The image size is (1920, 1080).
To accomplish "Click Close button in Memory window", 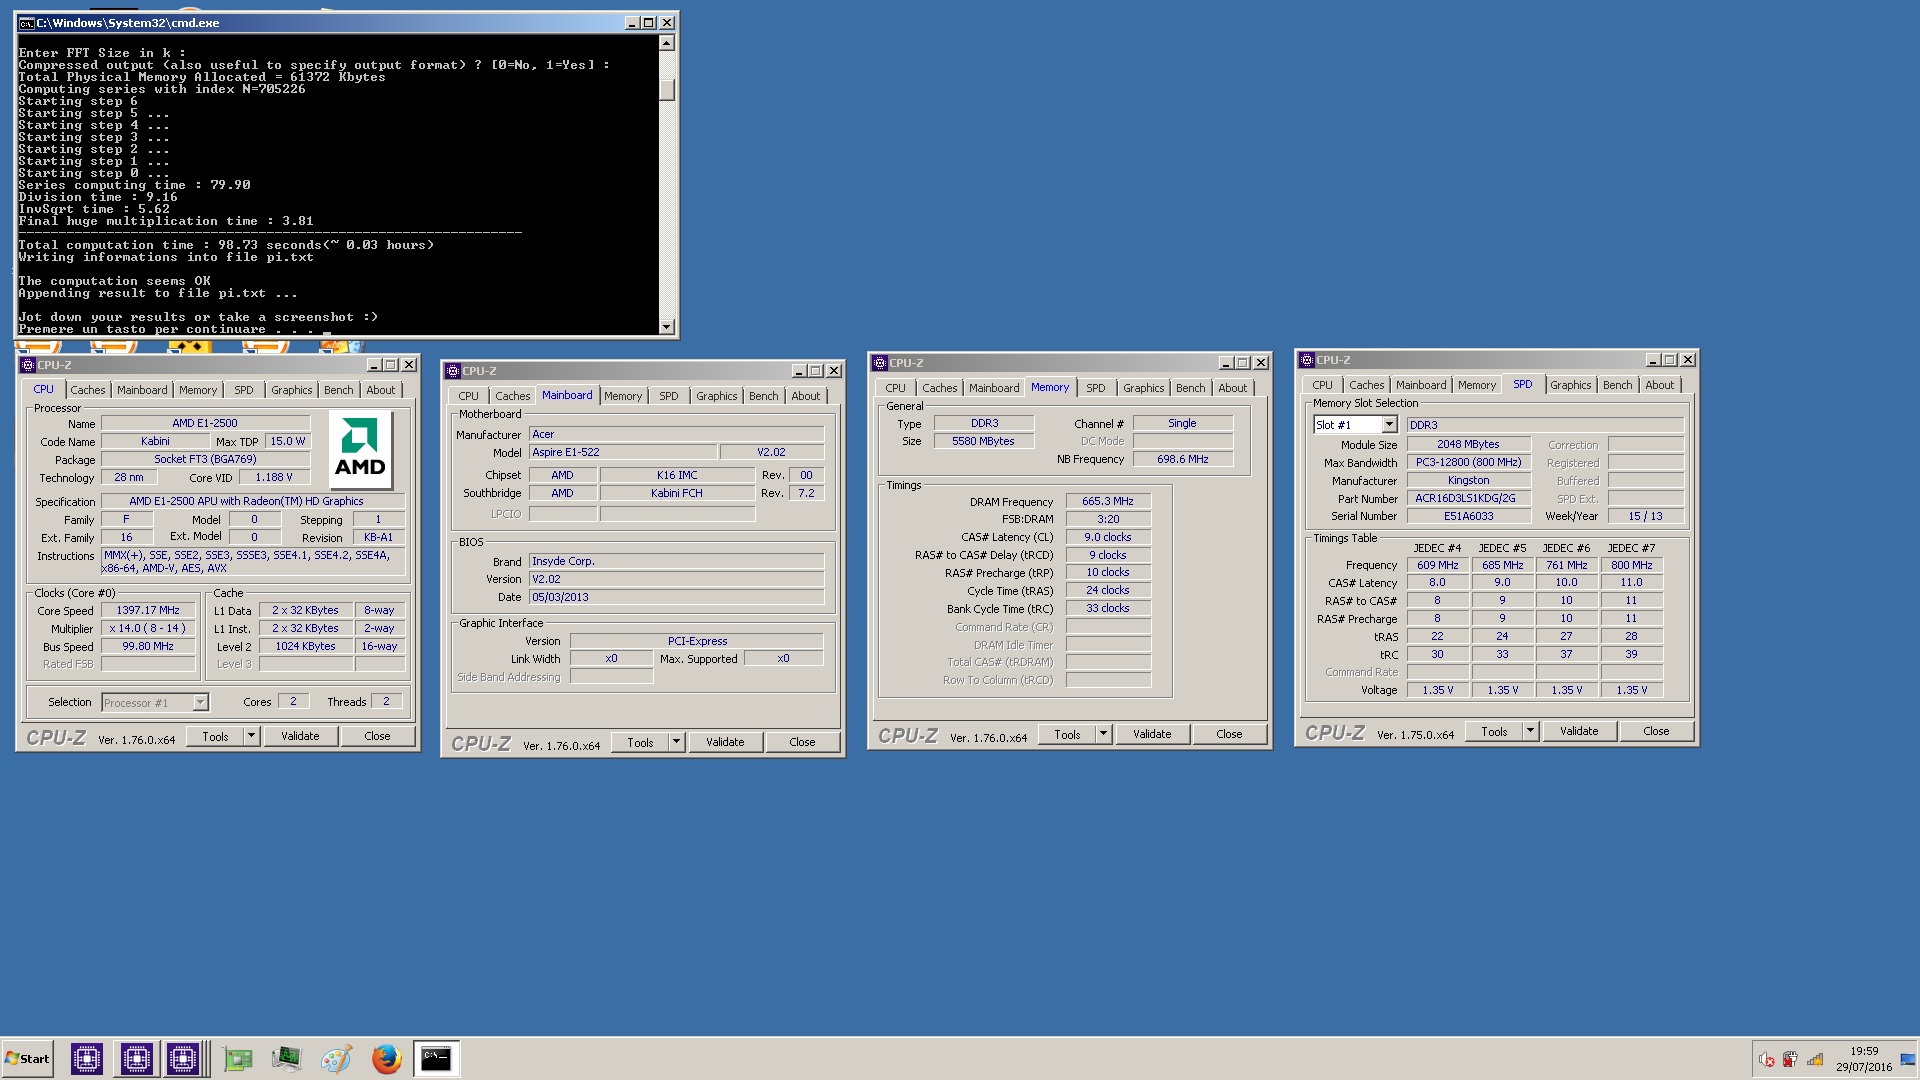I will point(1229,734).
